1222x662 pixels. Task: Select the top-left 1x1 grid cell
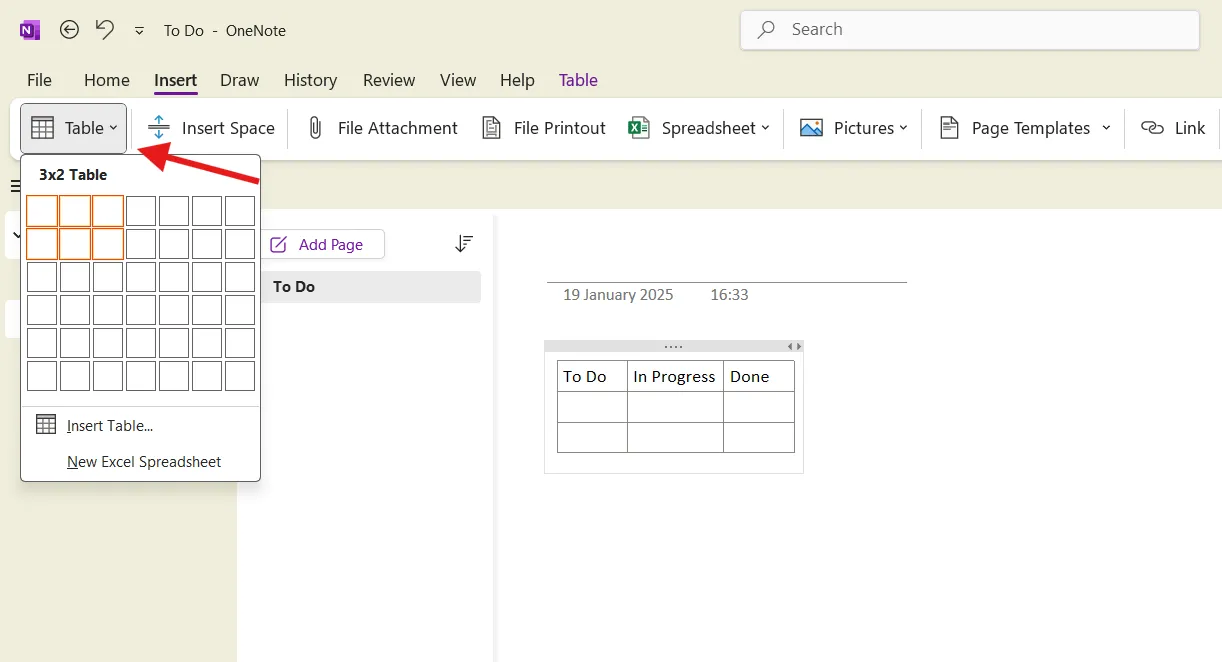click(42, 211)
